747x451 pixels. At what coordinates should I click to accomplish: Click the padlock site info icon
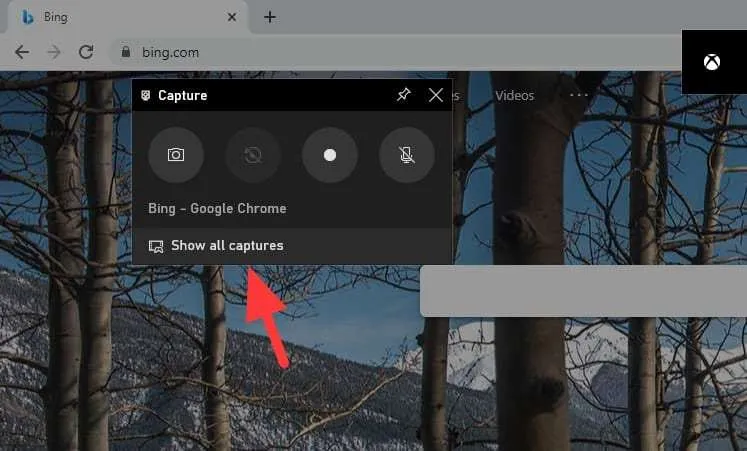click(x=126, y=51)
